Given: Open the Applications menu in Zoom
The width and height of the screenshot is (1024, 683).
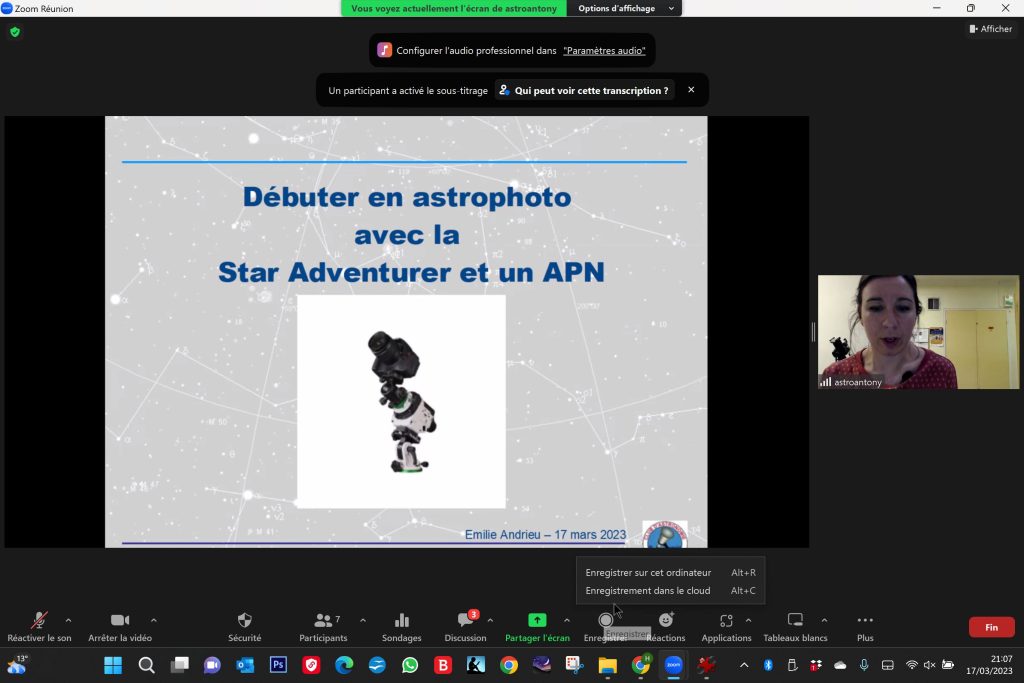Looking at the screenshot, I should click(x=726, y=626).
